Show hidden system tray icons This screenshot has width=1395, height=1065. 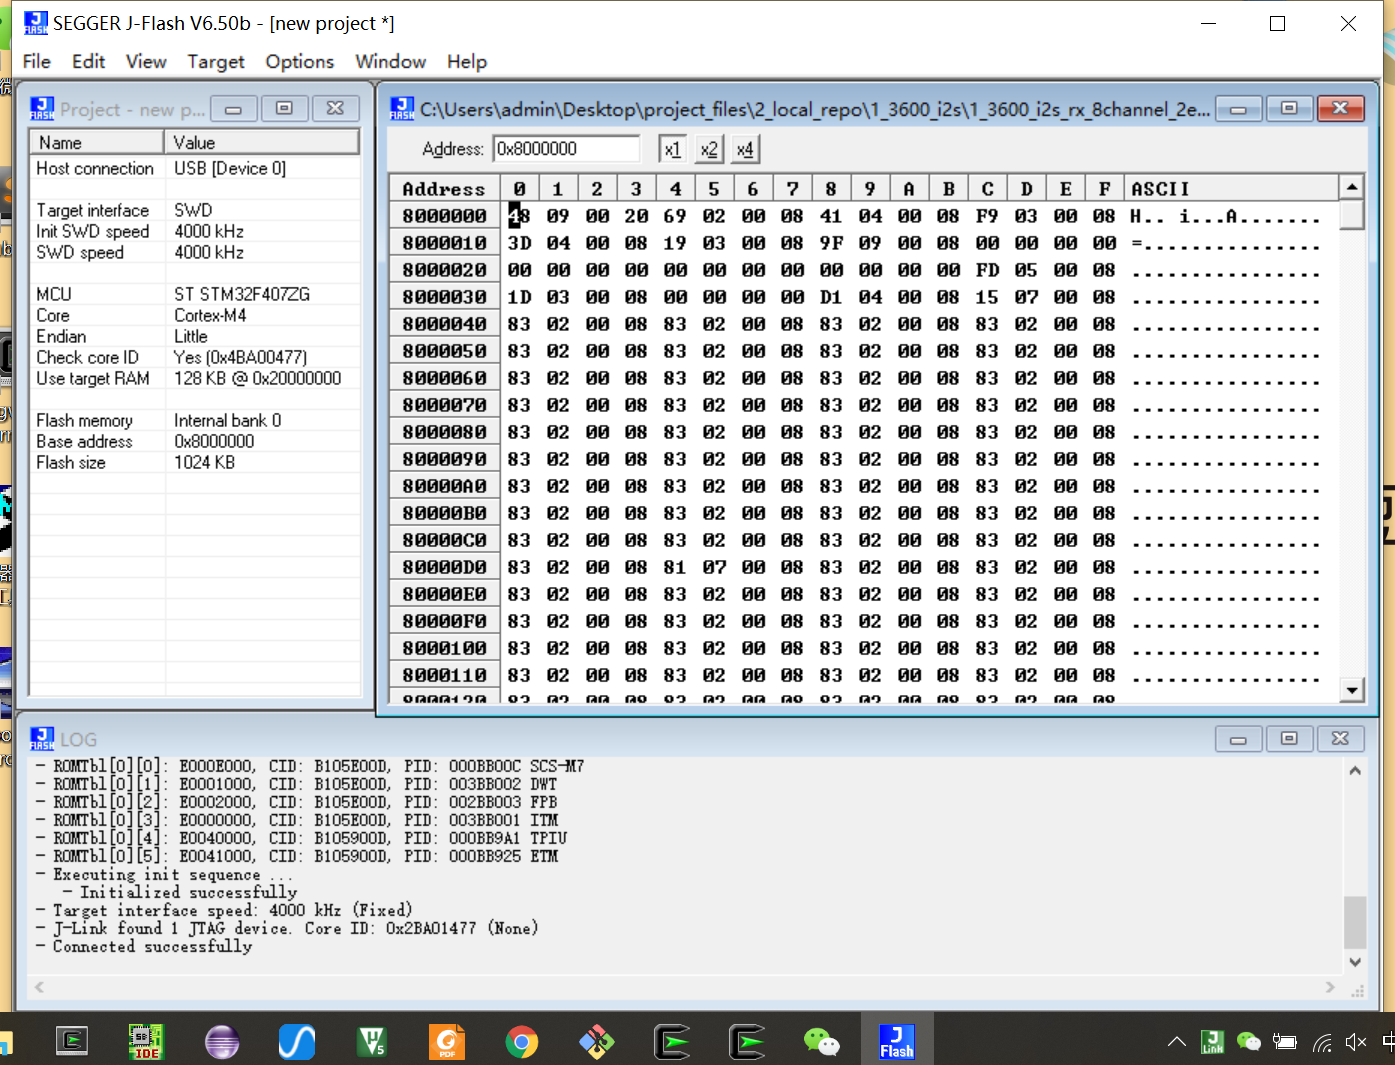[x=1177, y=1042]
